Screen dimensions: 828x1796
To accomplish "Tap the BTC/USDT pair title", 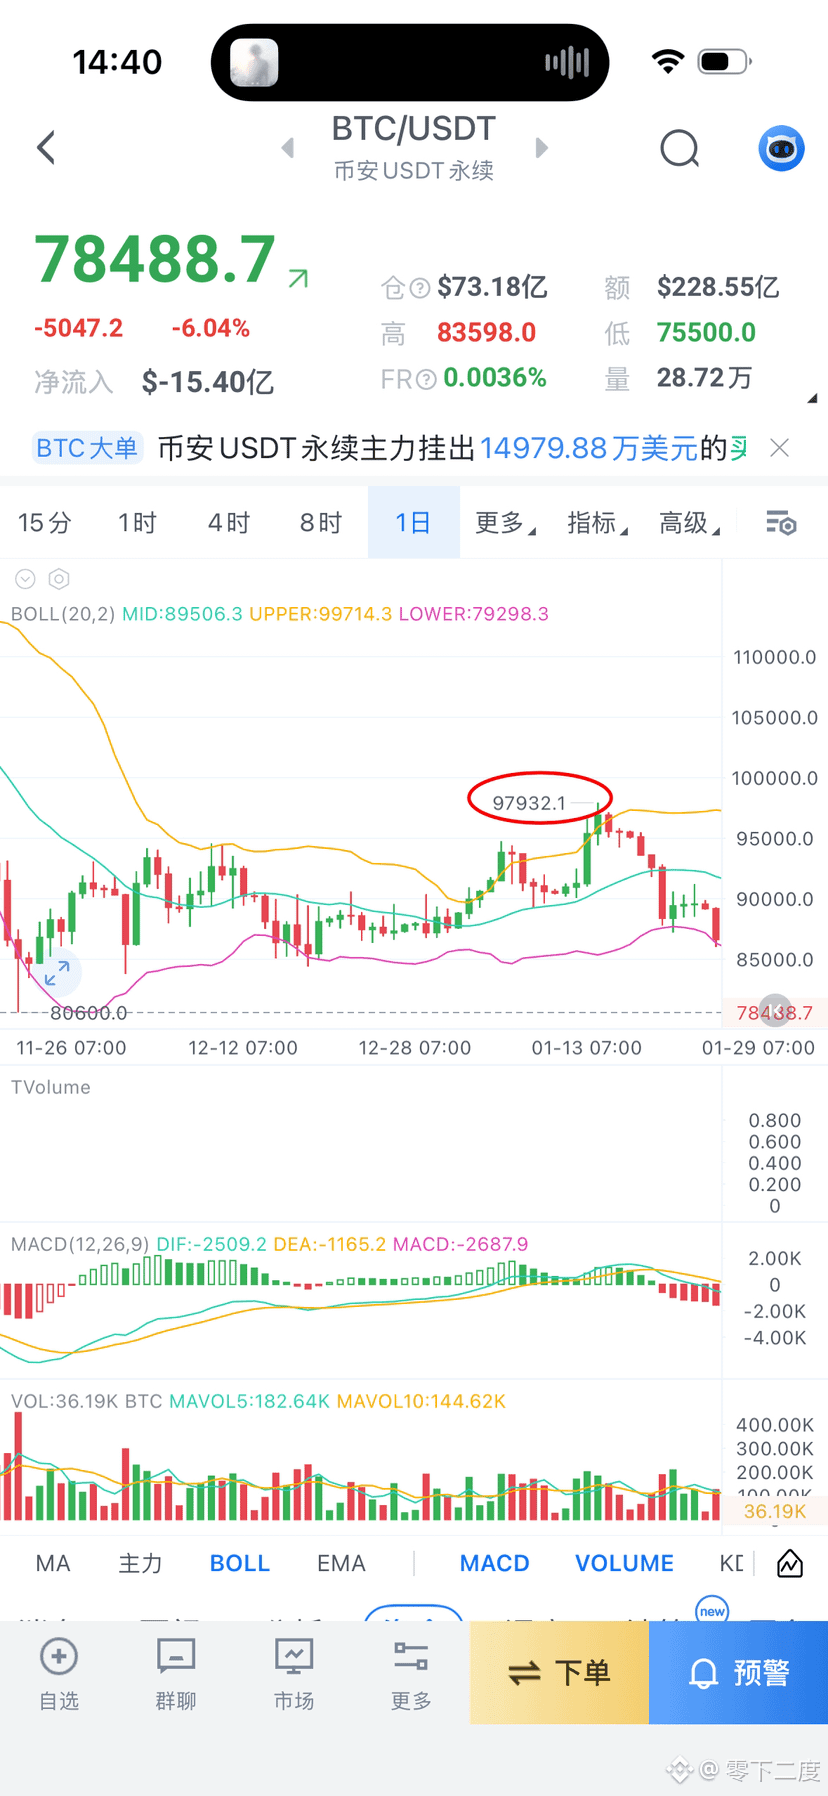I will click(414, 129).
